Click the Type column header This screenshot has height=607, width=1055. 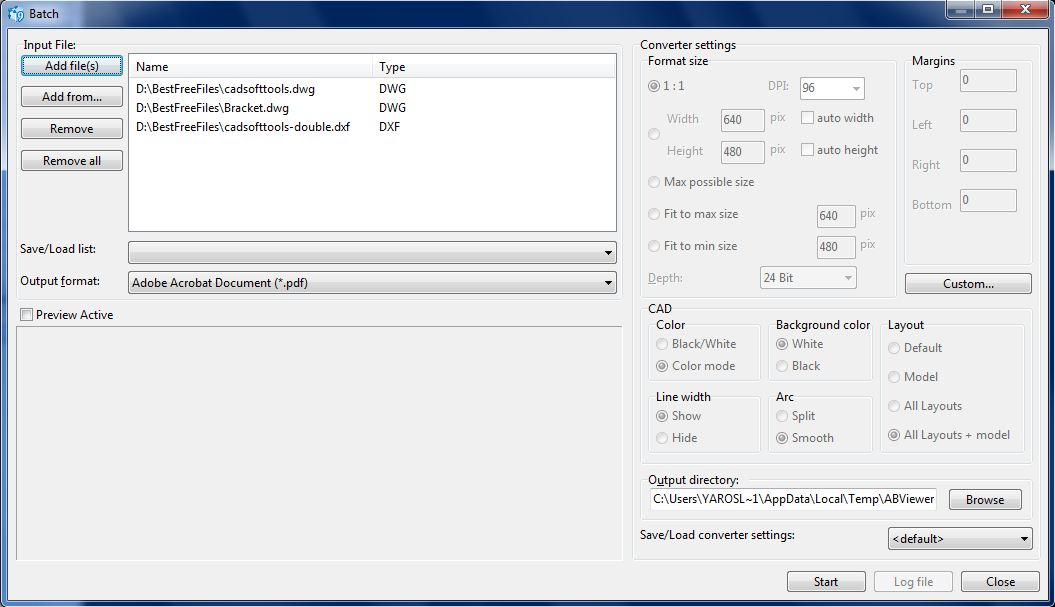(x=494, y=67)
